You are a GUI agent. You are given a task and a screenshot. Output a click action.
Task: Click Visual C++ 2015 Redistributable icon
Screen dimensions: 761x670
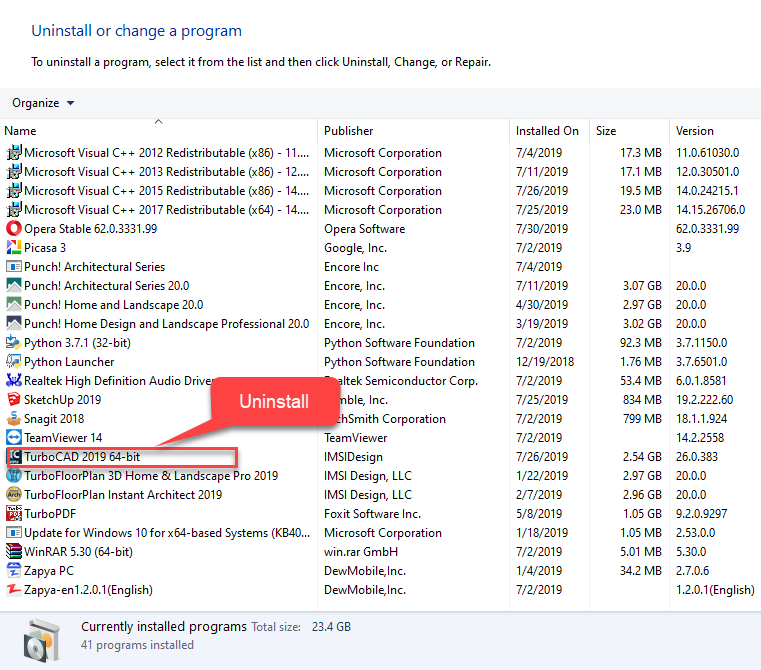[14, 190]
